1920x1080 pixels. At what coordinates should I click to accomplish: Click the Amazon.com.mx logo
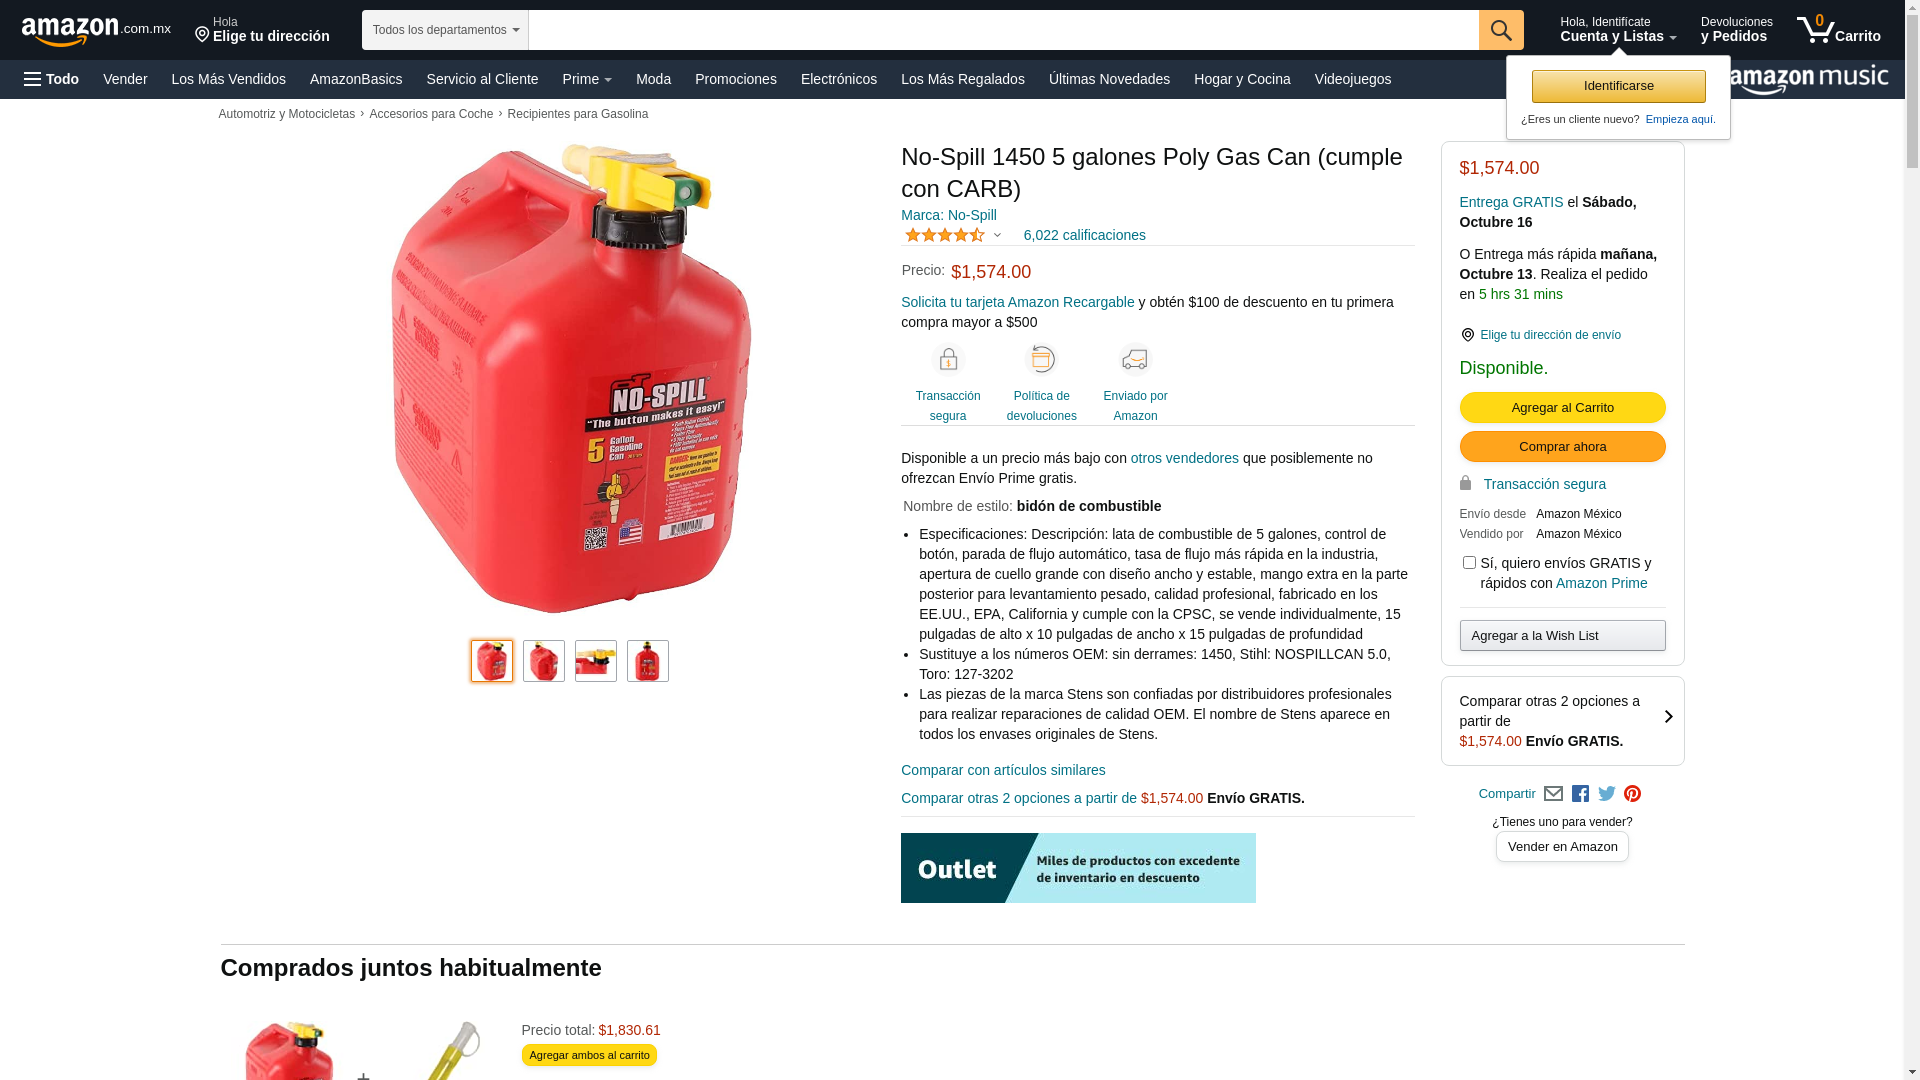96,30
